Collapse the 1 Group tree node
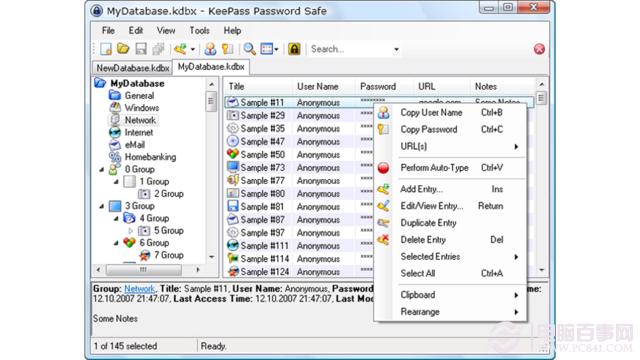The width and height of the screenshot is (640, 360). click(x=116, y=182)
